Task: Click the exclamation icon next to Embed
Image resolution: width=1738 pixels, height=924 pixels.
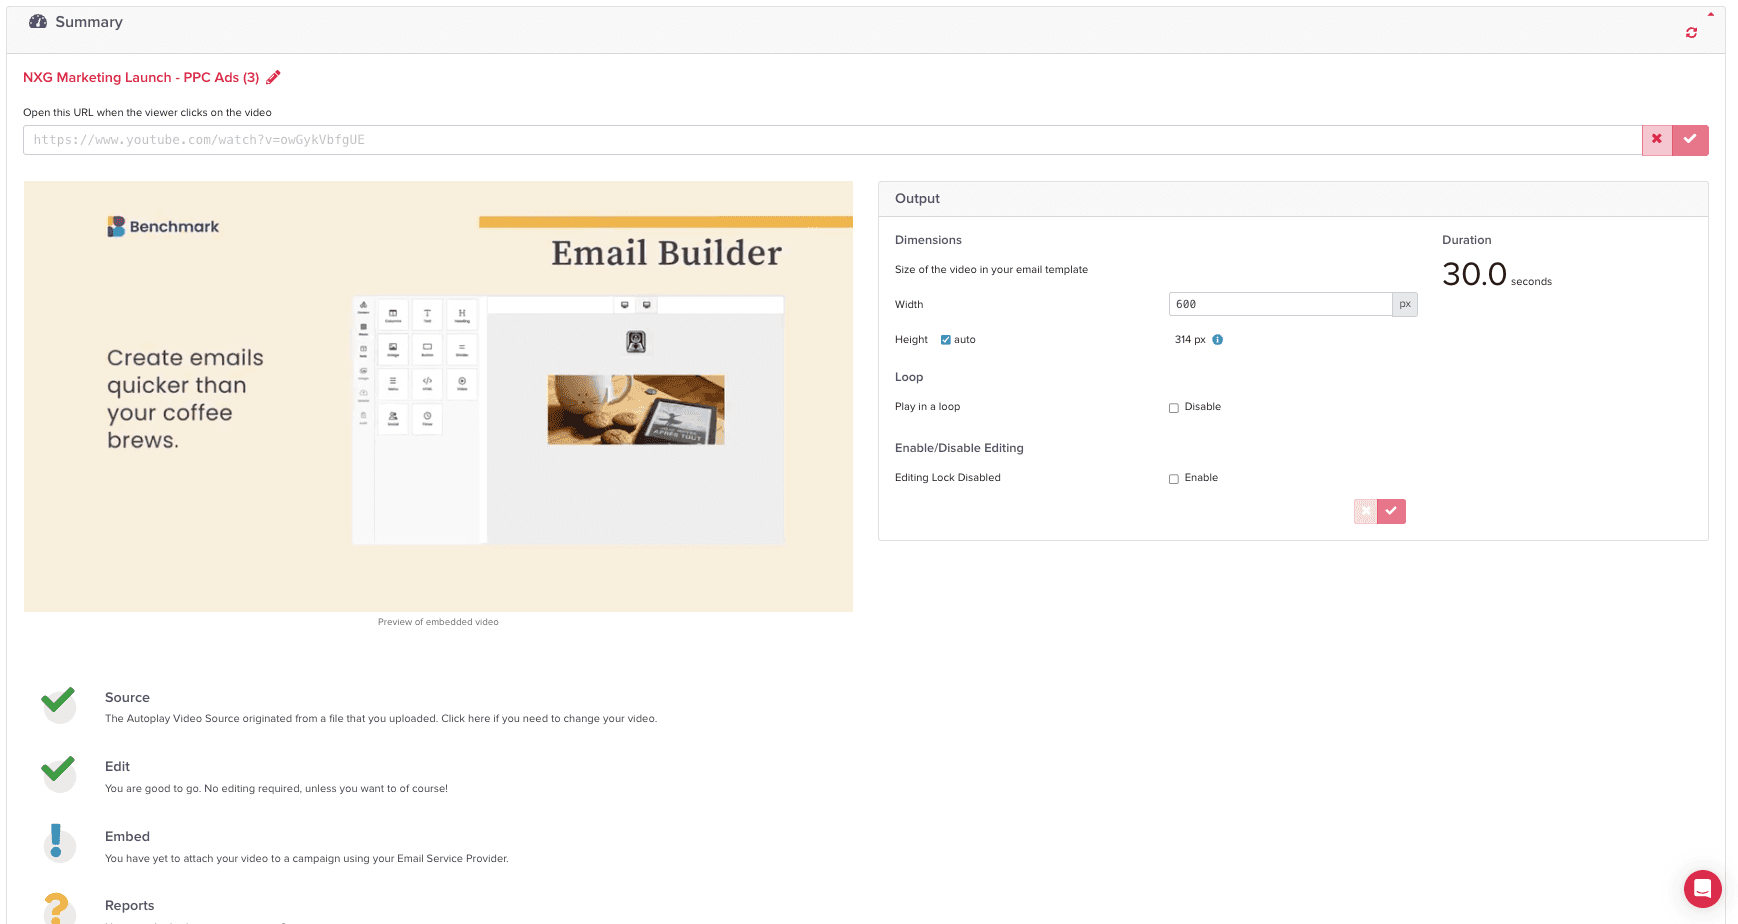Action: pos(57,842)
